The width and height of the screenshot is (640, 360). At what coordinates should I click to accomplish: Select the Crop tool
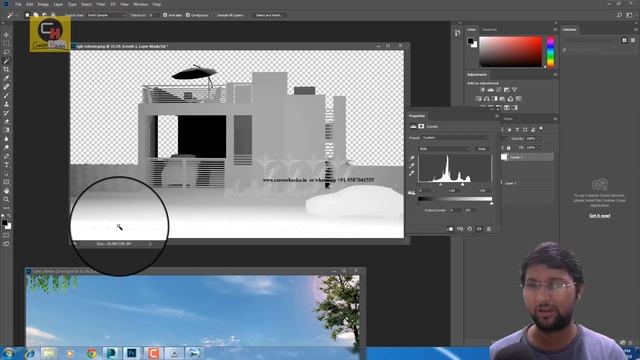(6, 69)
